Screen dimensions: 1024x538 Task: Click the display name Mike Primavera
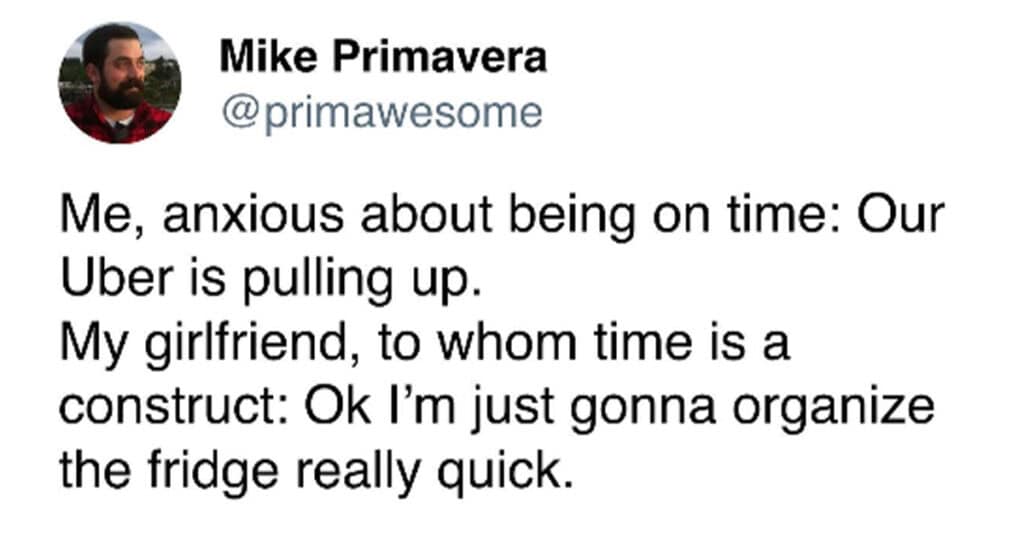383,56
